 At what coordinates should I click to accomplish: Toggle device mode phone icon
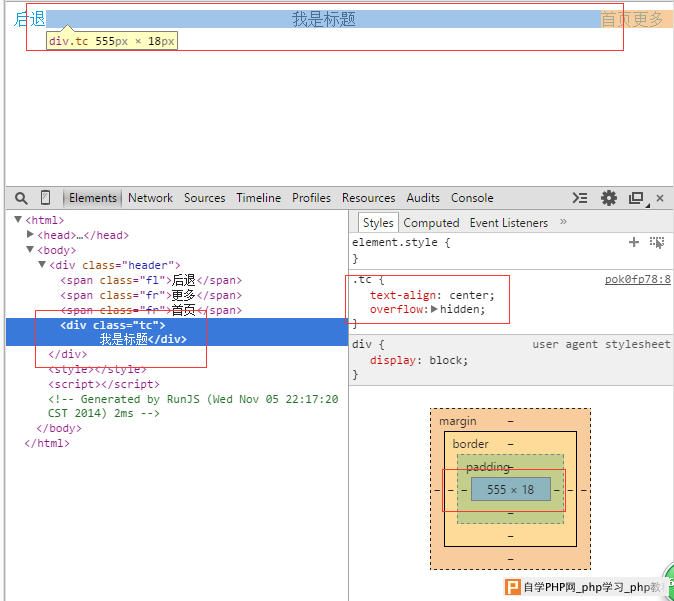(x=45, y=198)
